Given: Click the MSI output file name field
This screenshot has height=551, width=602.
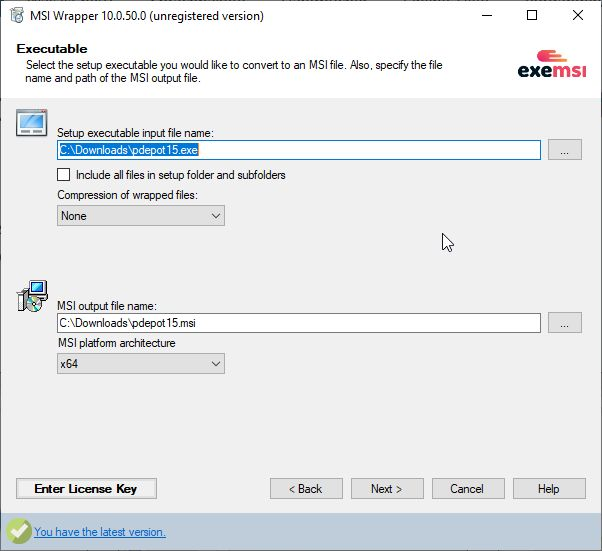Looking at the screenshot, I should (x=299, y=323).
